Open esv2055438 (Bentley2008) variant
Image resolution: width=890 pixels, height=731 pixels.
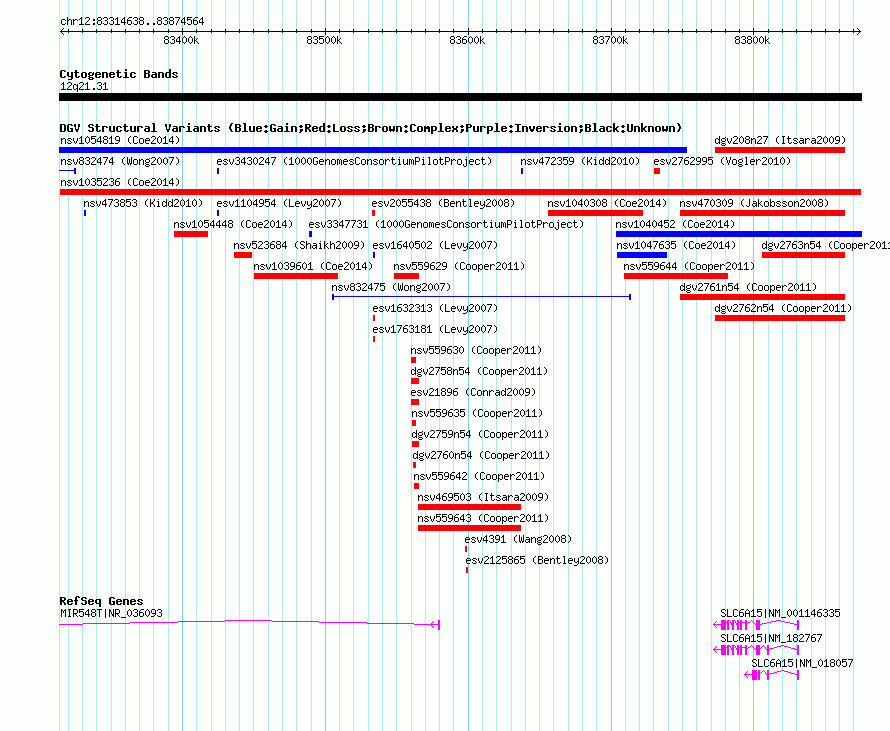click(443, 203)
